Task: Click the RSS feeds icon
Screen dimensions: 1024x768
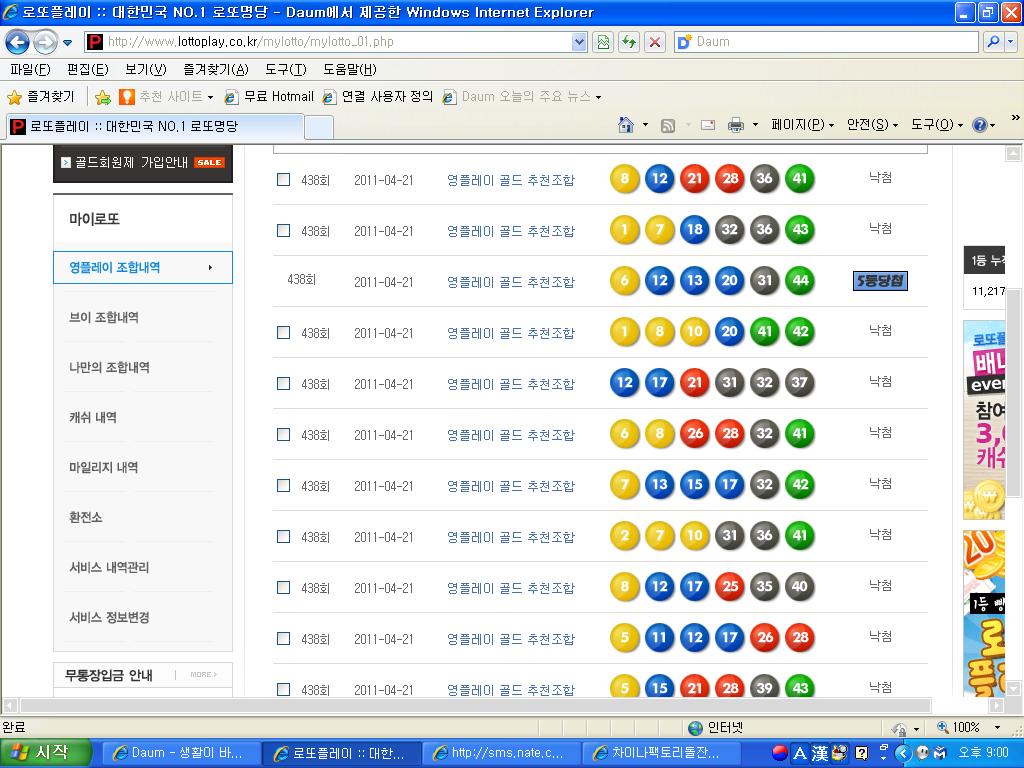Action: click(668, 125)
